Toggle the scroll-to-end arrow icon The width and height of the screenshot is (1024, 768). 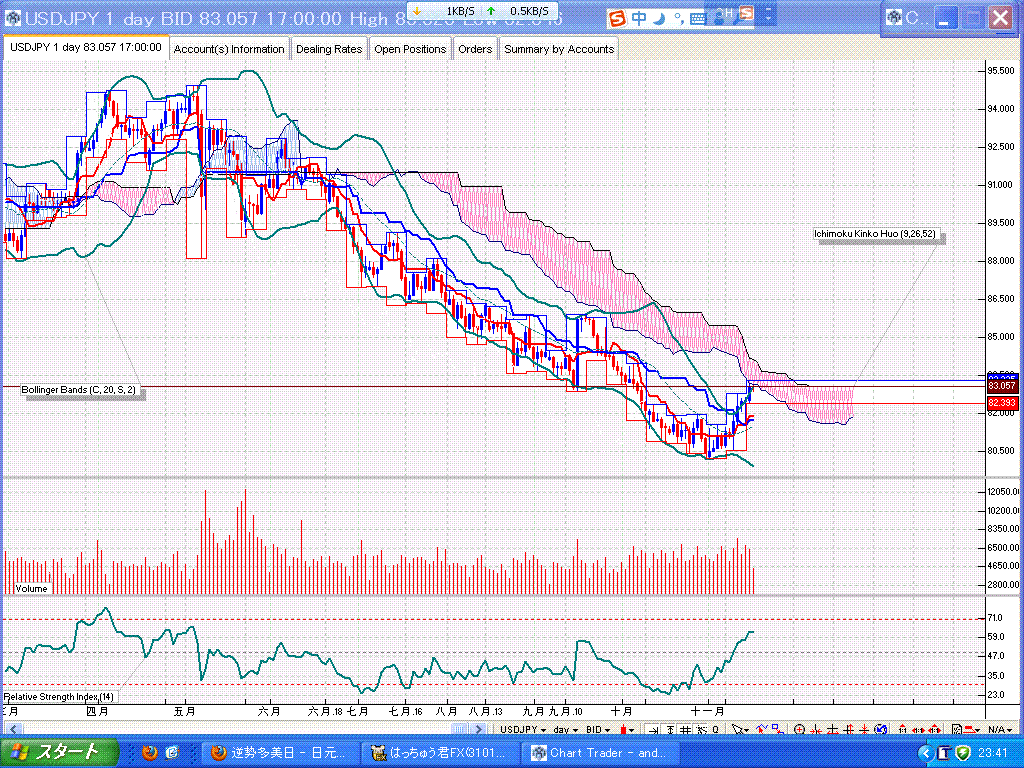point(651,729)
